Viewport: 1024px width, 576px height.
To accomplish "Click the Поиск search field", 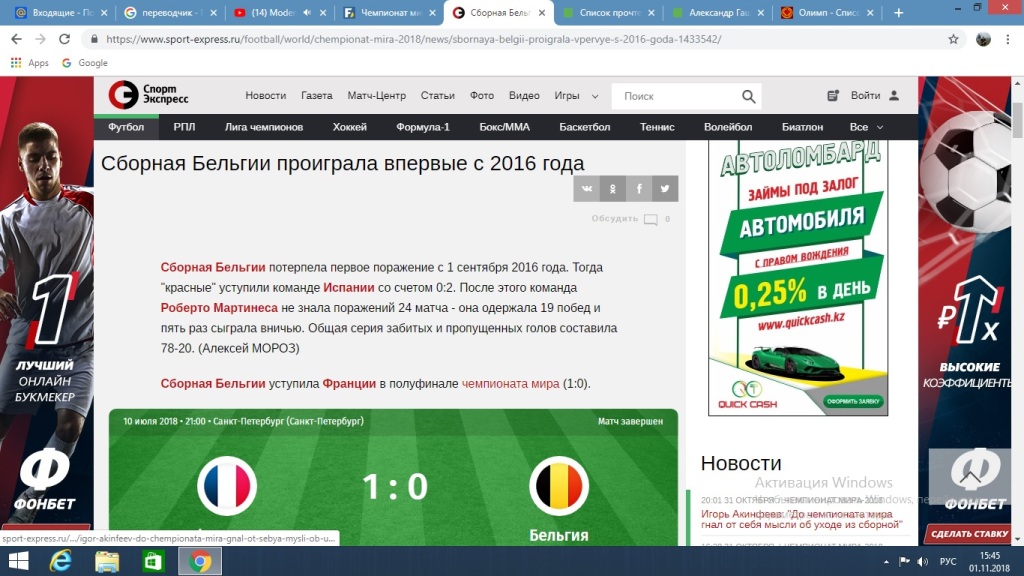I will coord(679,96).
